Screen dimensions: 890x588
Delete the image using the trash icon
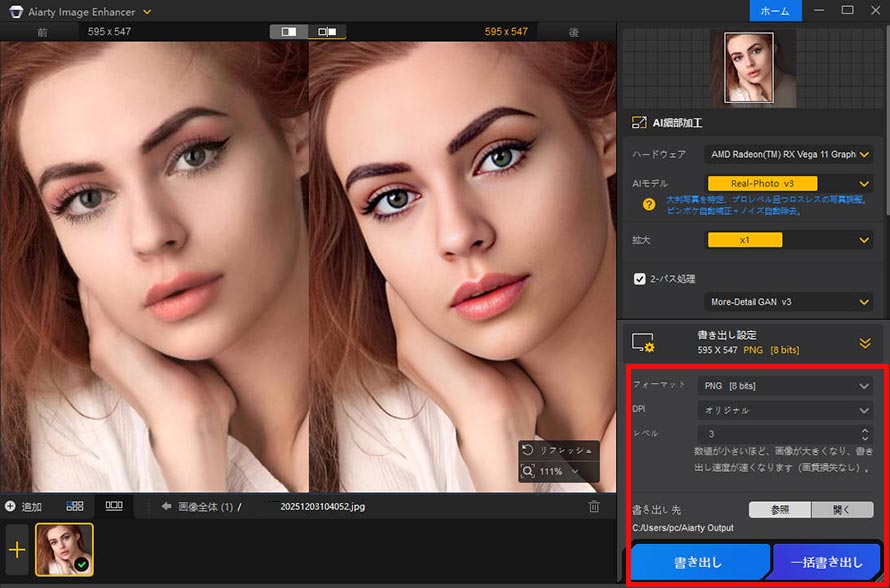tap(594, 507)
